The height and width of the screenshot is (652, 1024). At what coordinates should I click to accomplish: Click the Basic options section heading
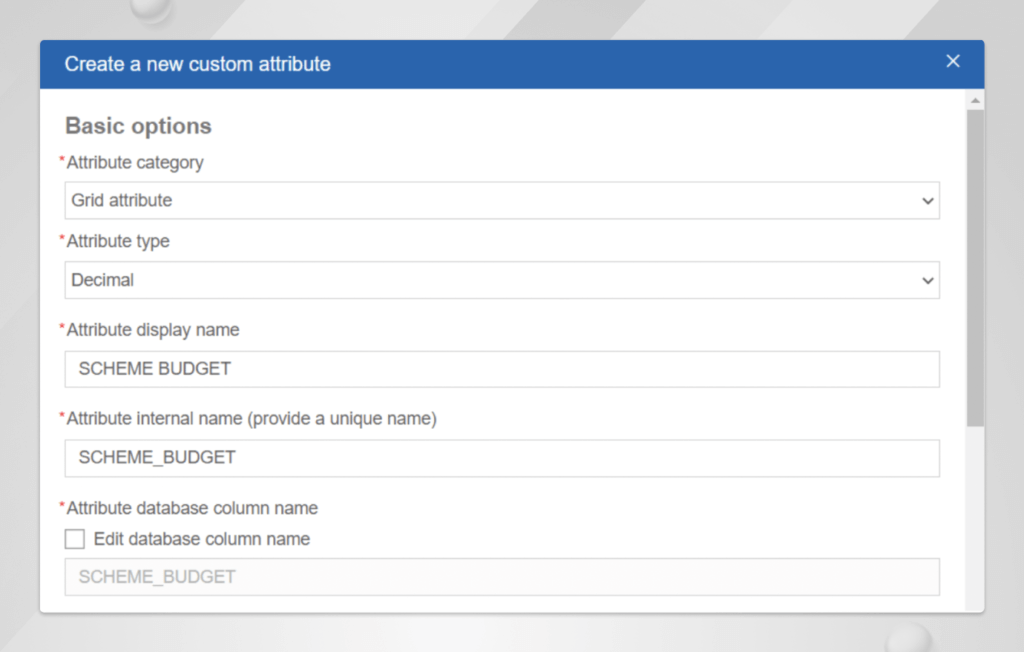pyautogui.click(x=138, y=126)
